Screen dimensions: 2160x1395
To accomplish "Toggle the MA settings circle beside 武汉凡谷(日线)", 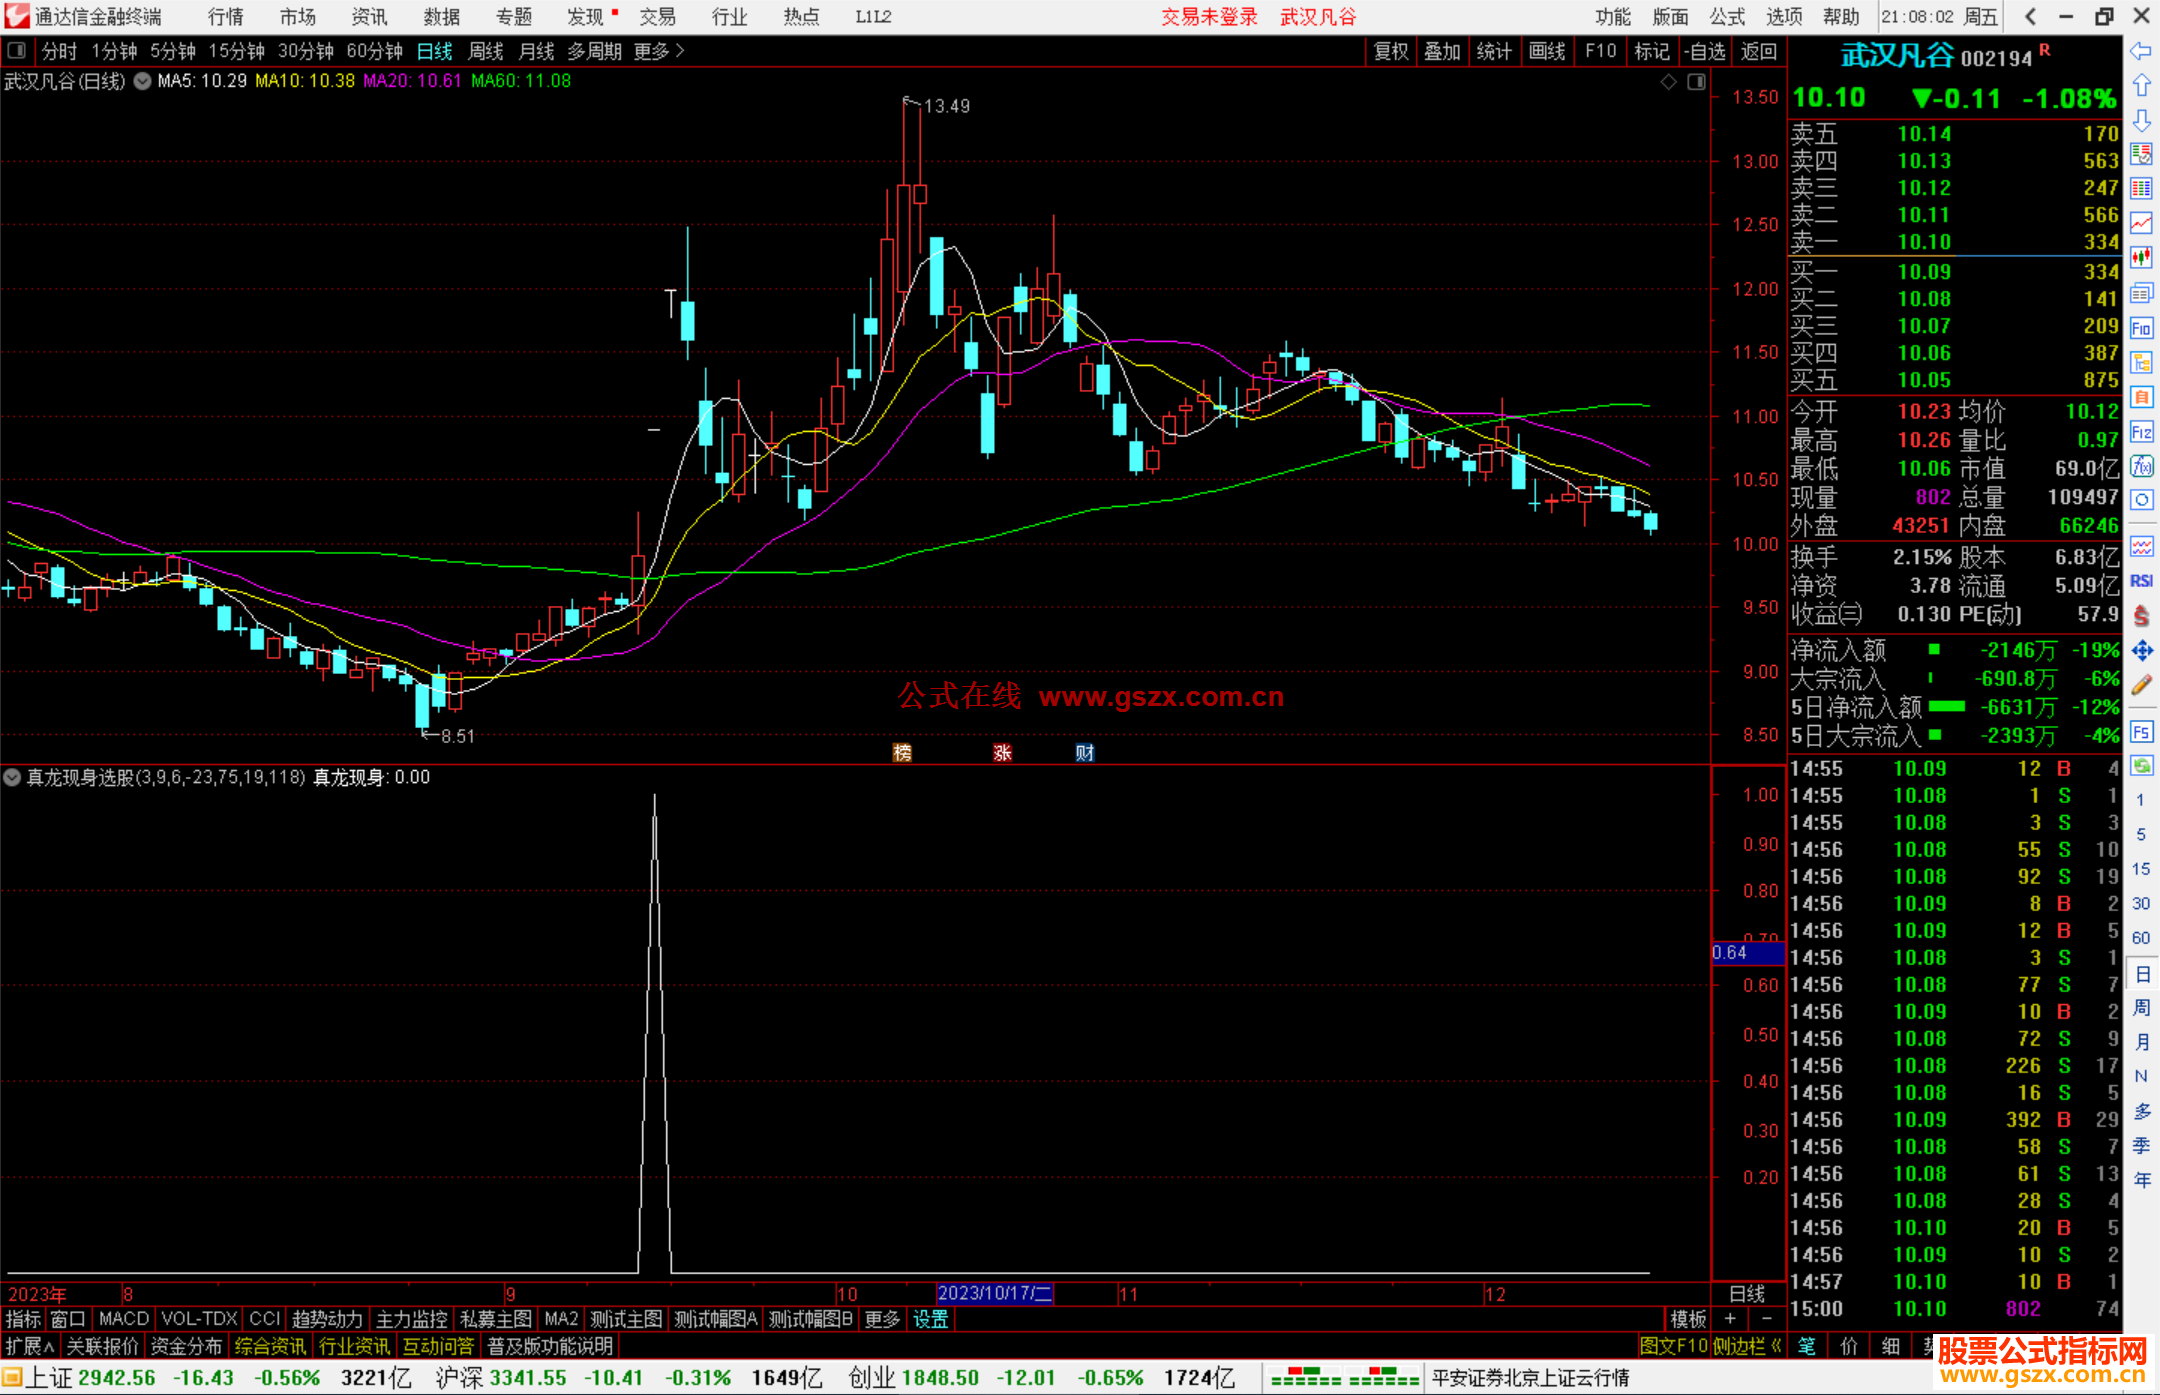I will [142, 81].
